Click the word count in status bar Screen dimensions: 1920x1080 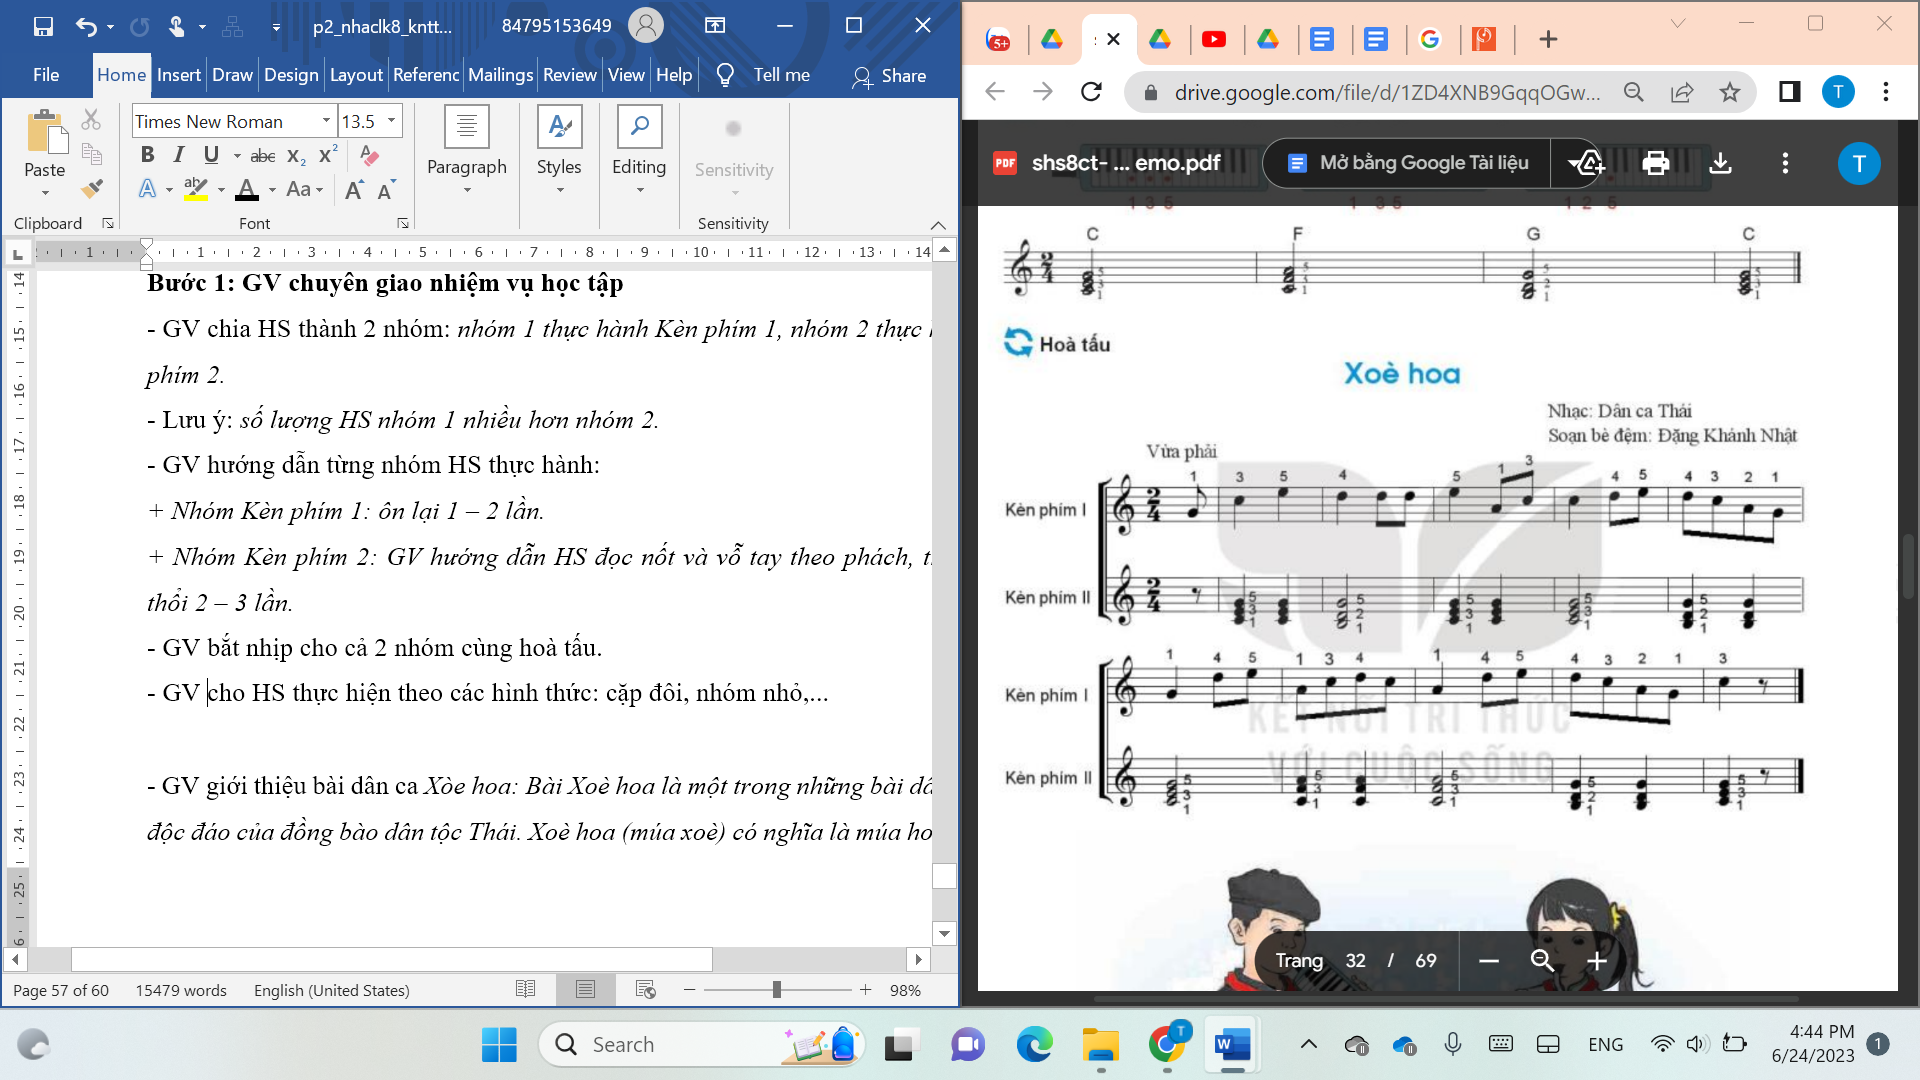(181, 990)
